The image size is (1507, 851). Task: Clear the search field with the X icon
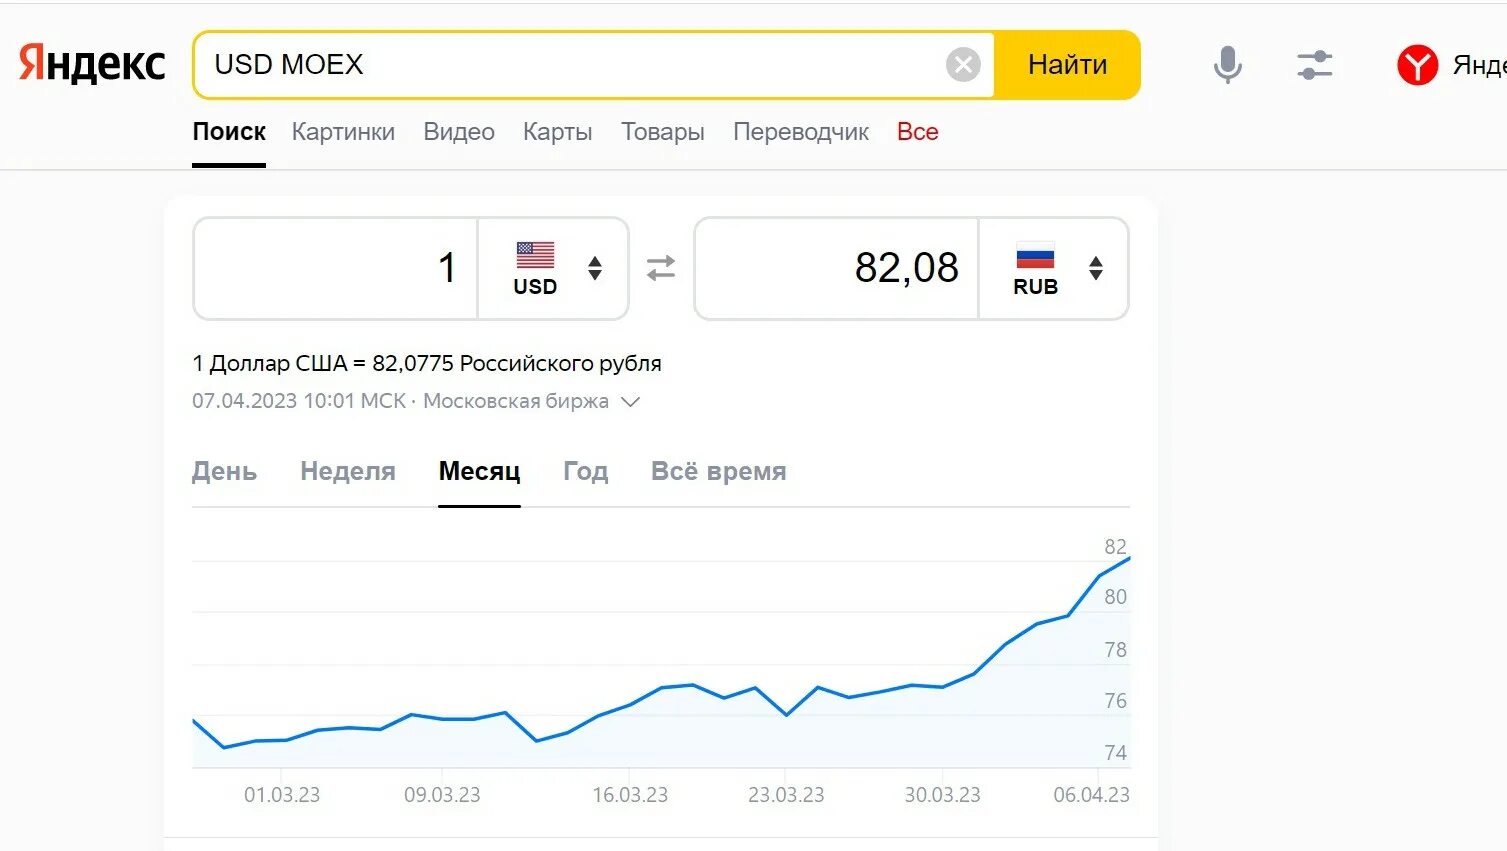[963, 65]
